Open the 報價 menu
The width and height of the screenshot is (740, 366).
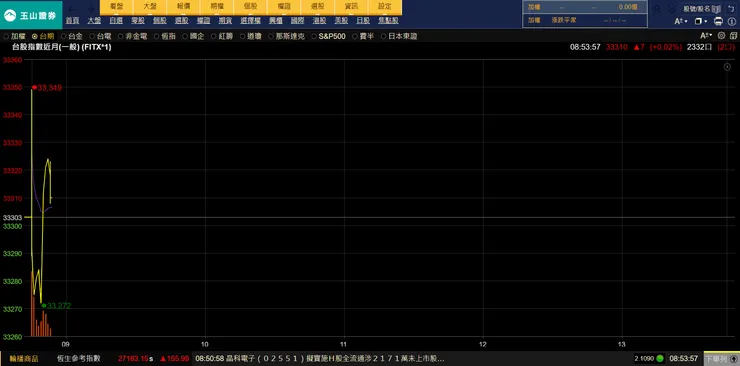(x=184, y=7)
